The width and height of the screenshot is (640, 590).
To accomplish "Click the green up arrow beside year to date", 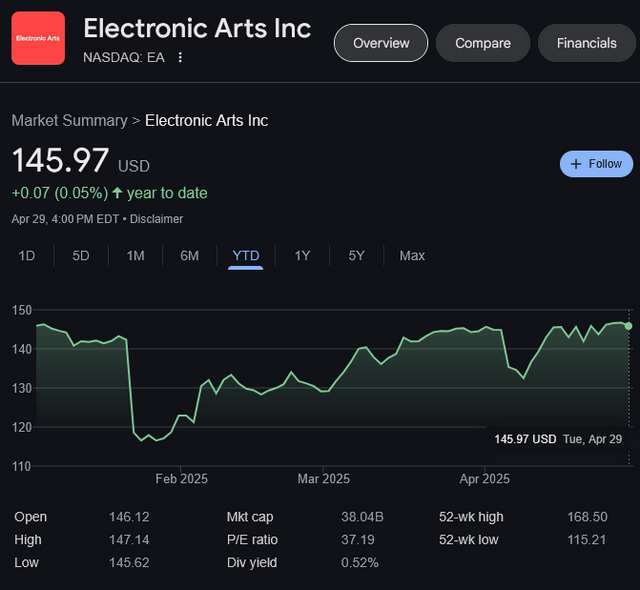I will tap(118, 193).
